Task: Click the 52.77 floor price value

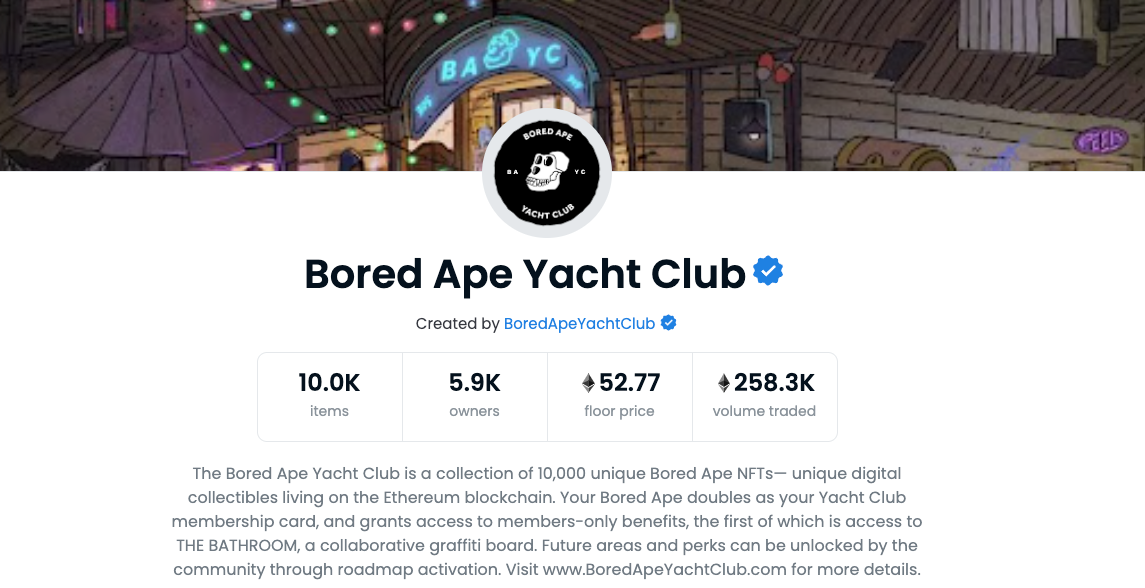Action: click(630, 383)
